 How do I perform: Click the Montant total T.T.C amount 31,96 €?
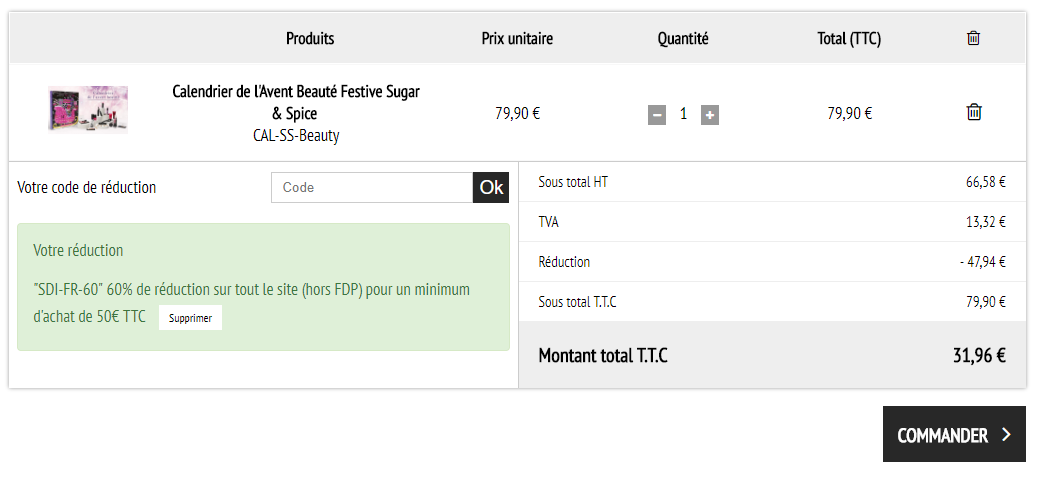978,355
